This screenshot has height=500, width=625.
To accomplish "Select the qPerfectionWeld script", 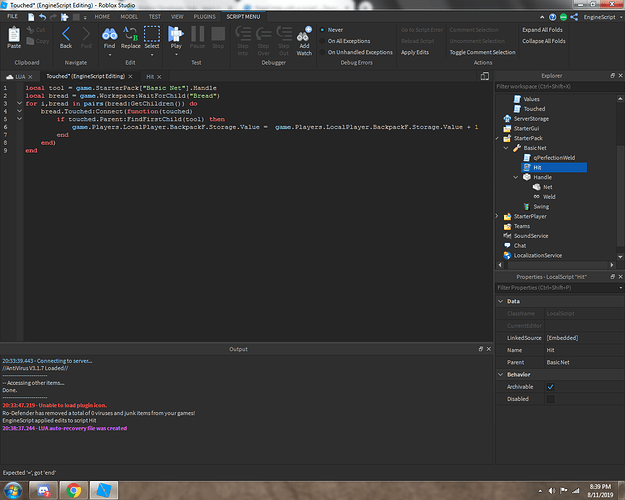I will pyautogui.click(x=554, y=157).
